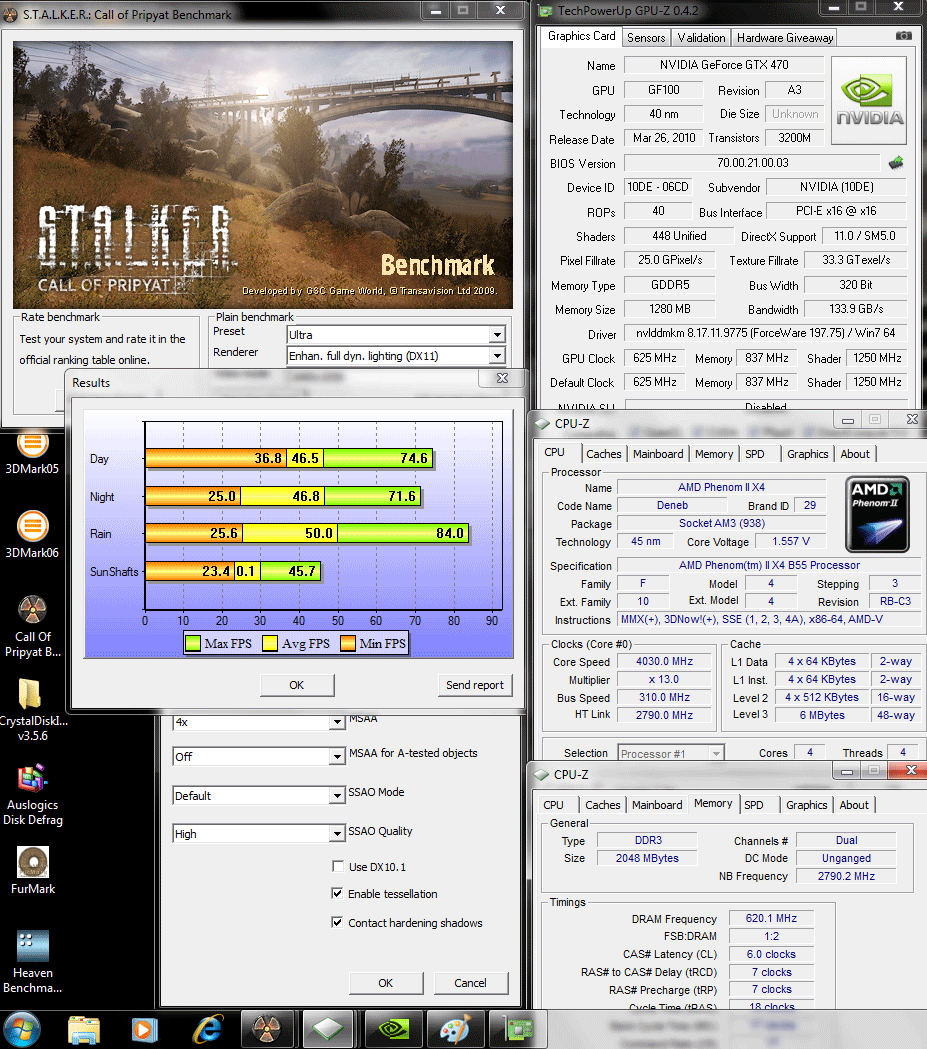927x1049 pixels.
Task: Click the Avg FPS yellow legend swatch
Action: (270, 644)
